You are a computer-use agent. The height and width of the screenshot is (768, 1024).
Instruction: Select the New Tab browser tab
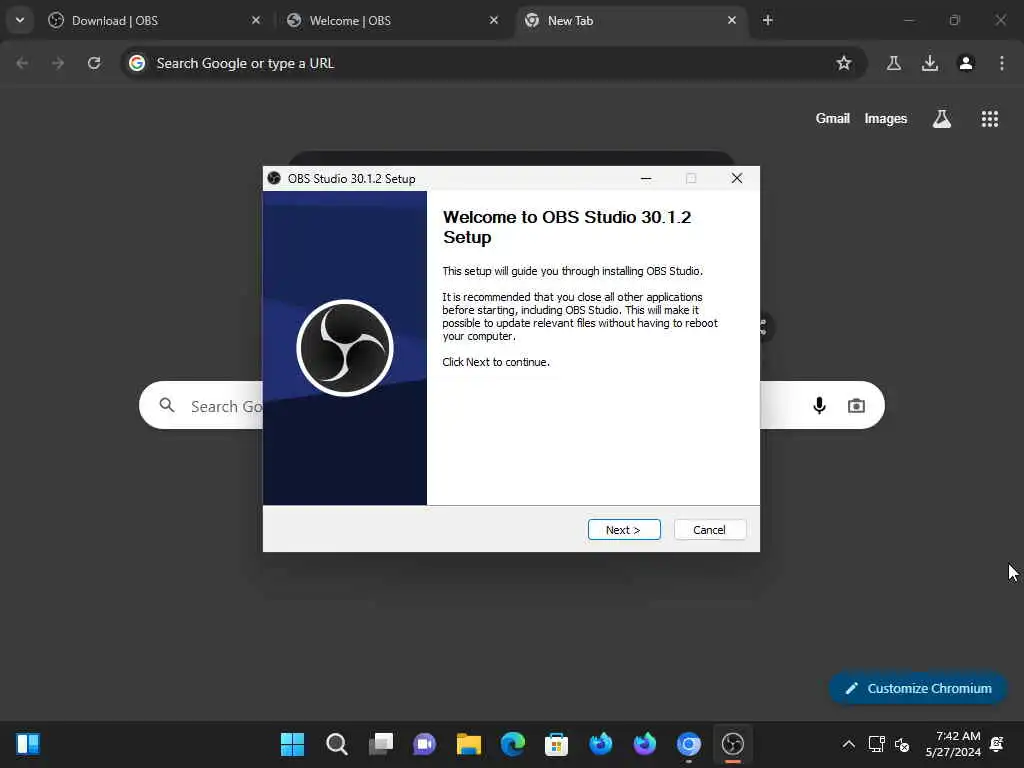point(630,21)
